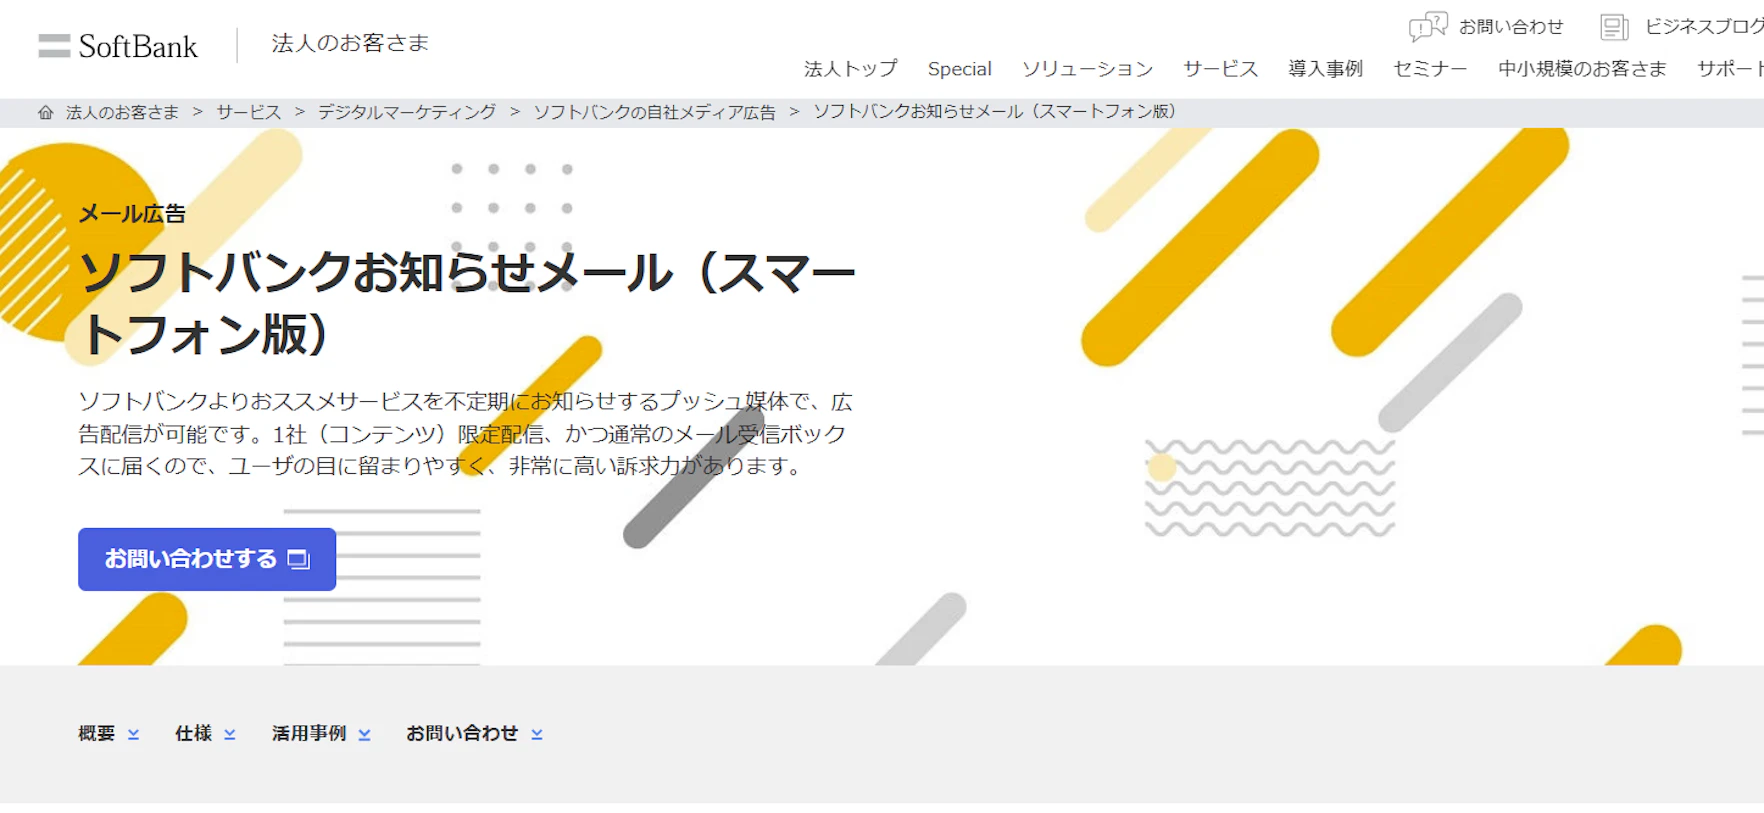Open the ソリューション menu
This screenshot has width=1764, height=813.
(x=1087, y=69)
